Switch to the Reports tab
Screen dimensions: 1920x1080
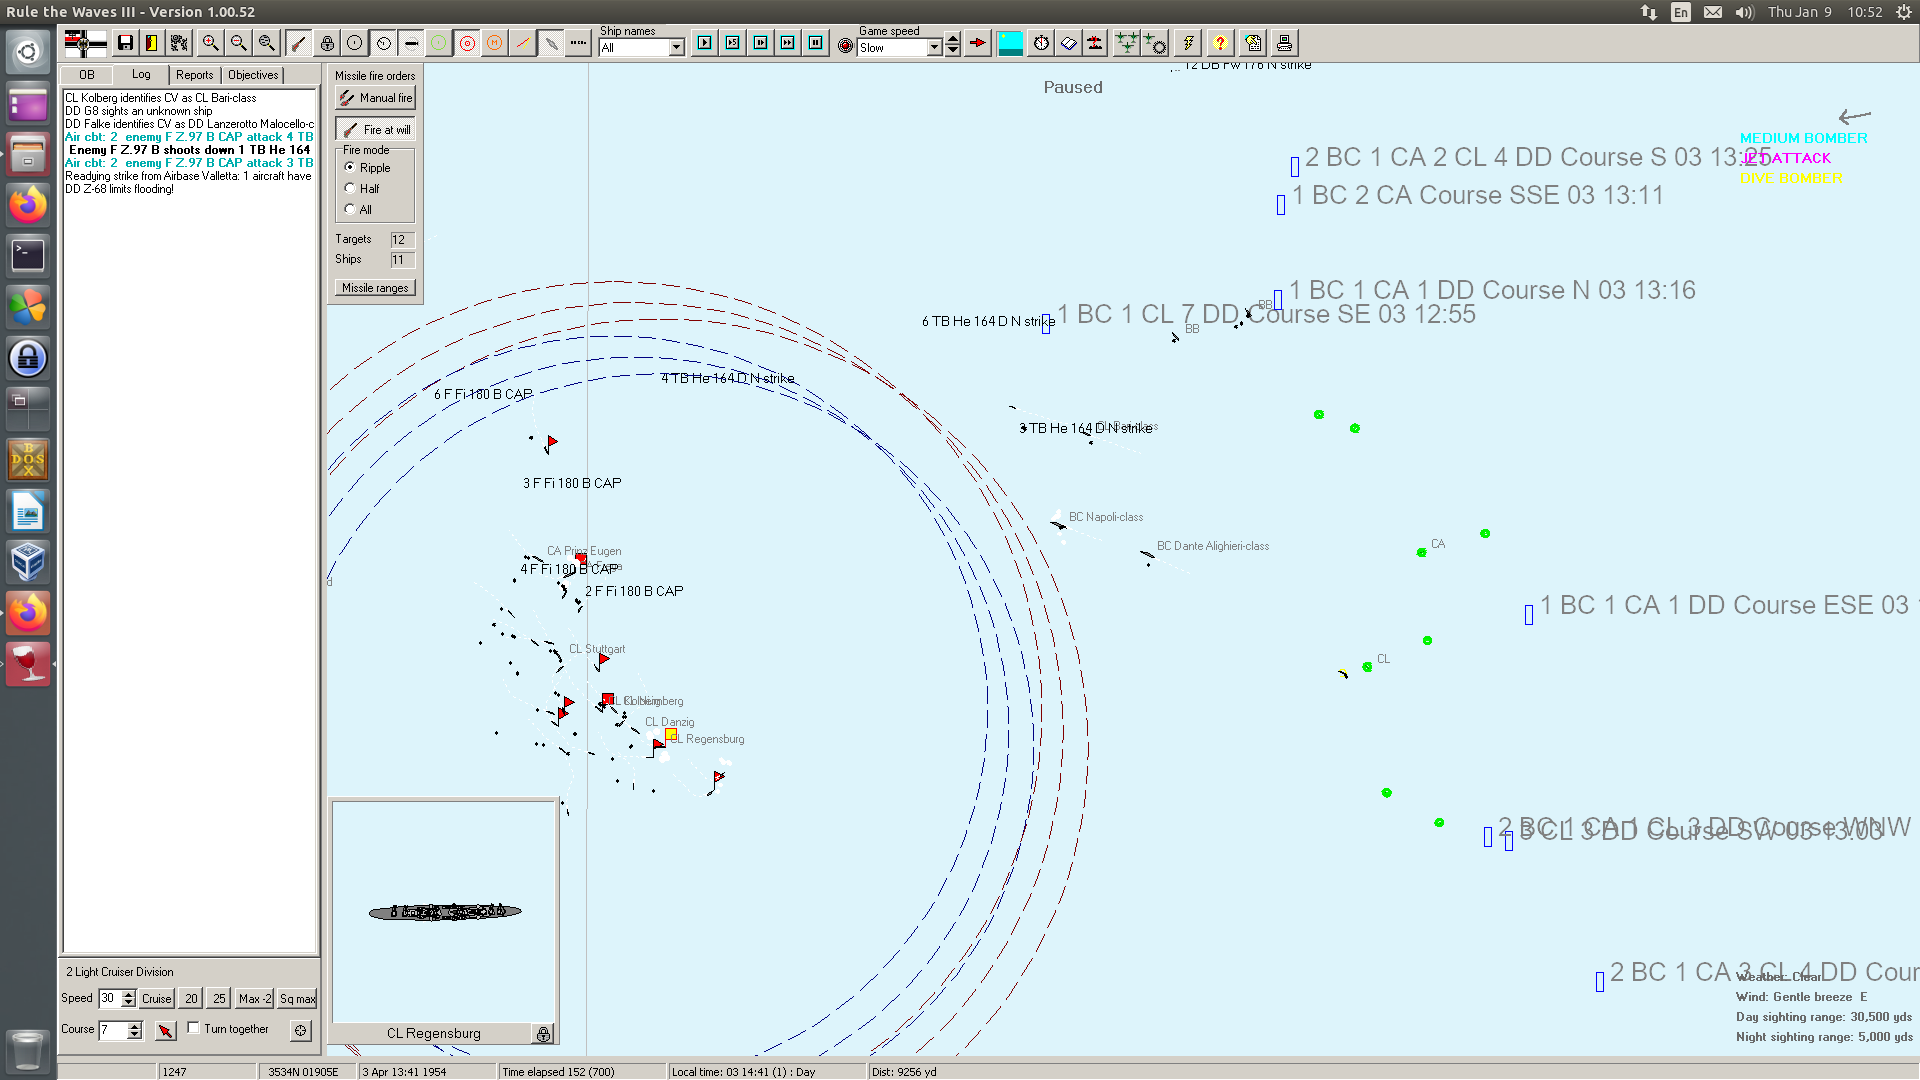tap(194, 75)
